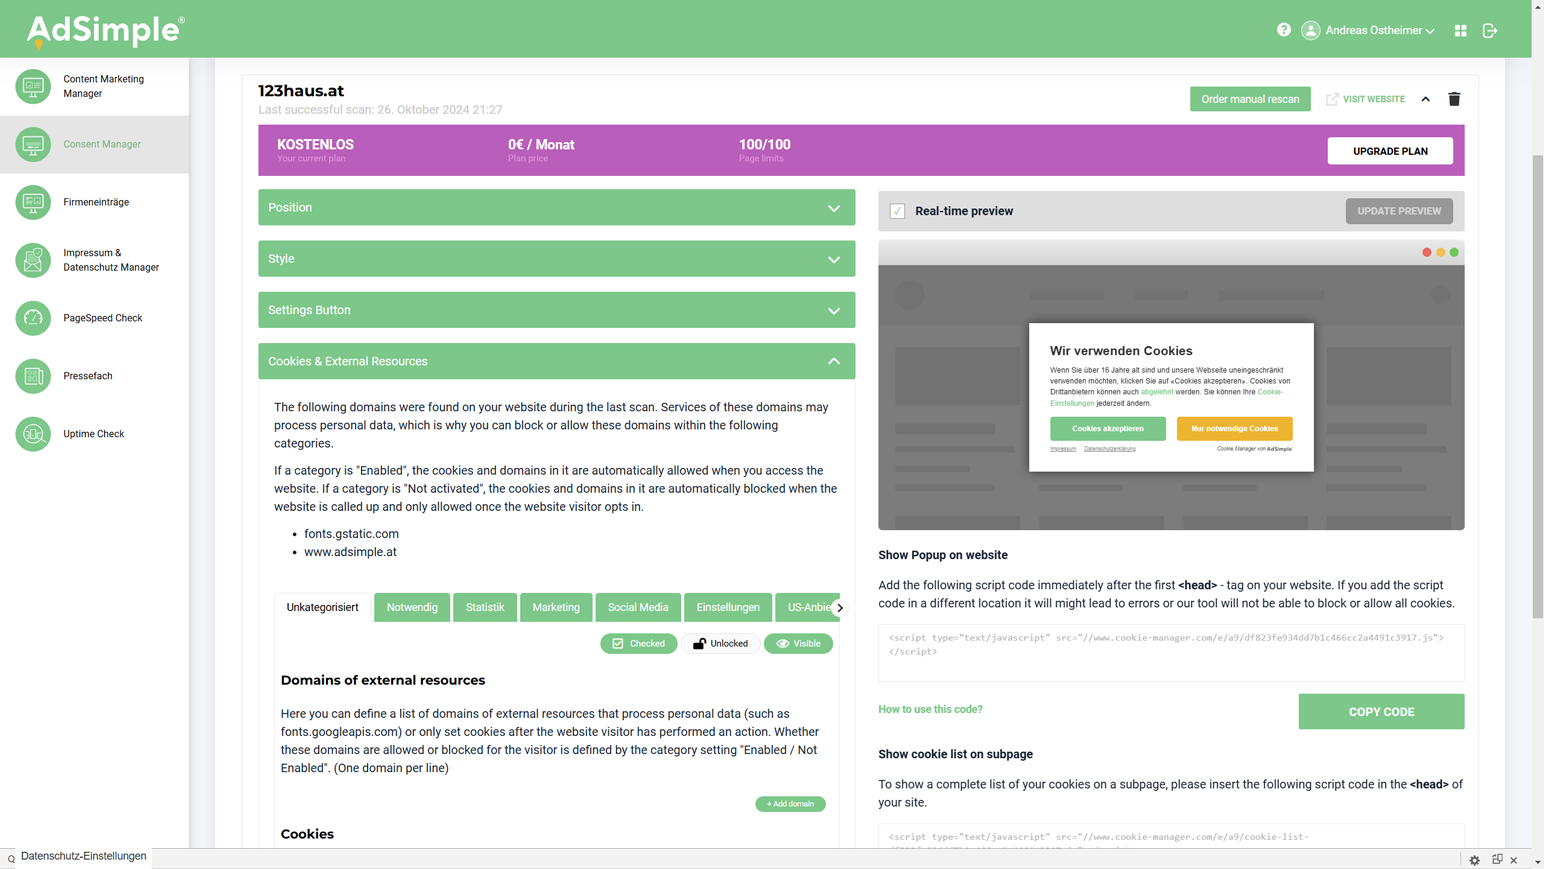This screenshot has width=1544, height=869.
Task: Click the VISIT WEBSITE link
Action: [1373, 99]
